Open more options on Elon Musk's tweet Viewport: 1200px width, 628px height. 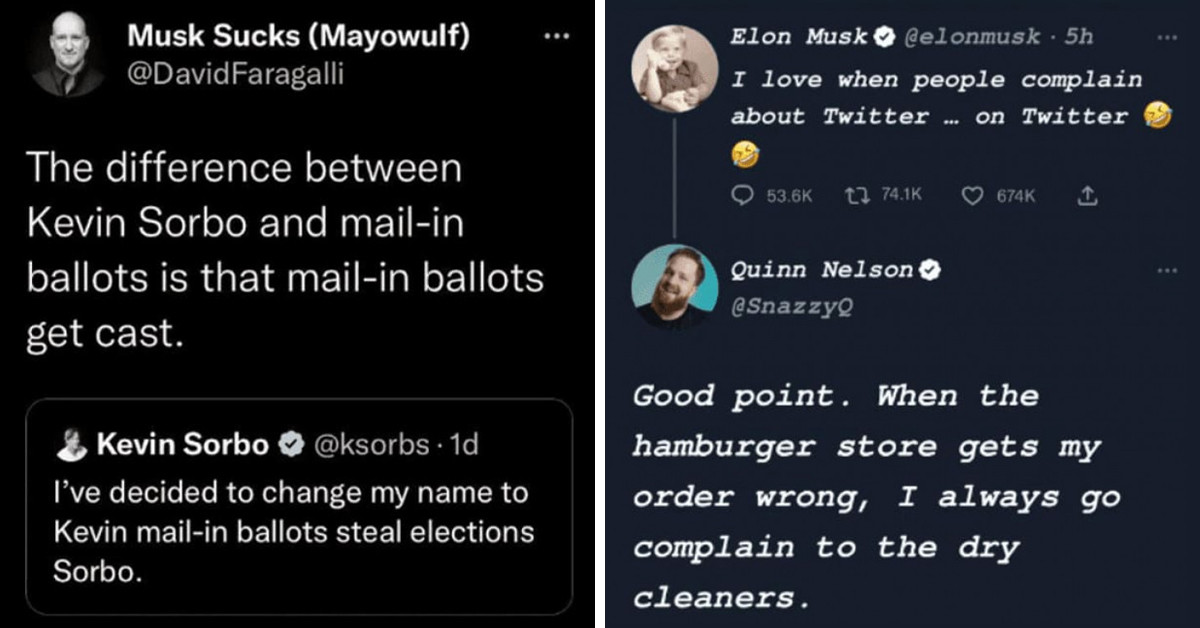[x=1165, y=38]
